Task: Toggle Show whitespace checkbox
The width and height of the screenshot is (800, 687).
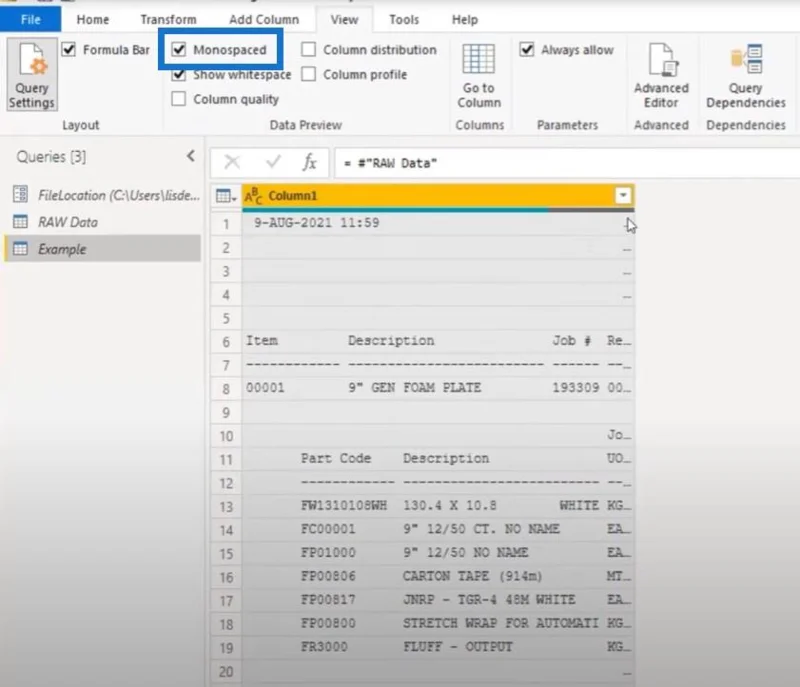Action: [179, 74]
